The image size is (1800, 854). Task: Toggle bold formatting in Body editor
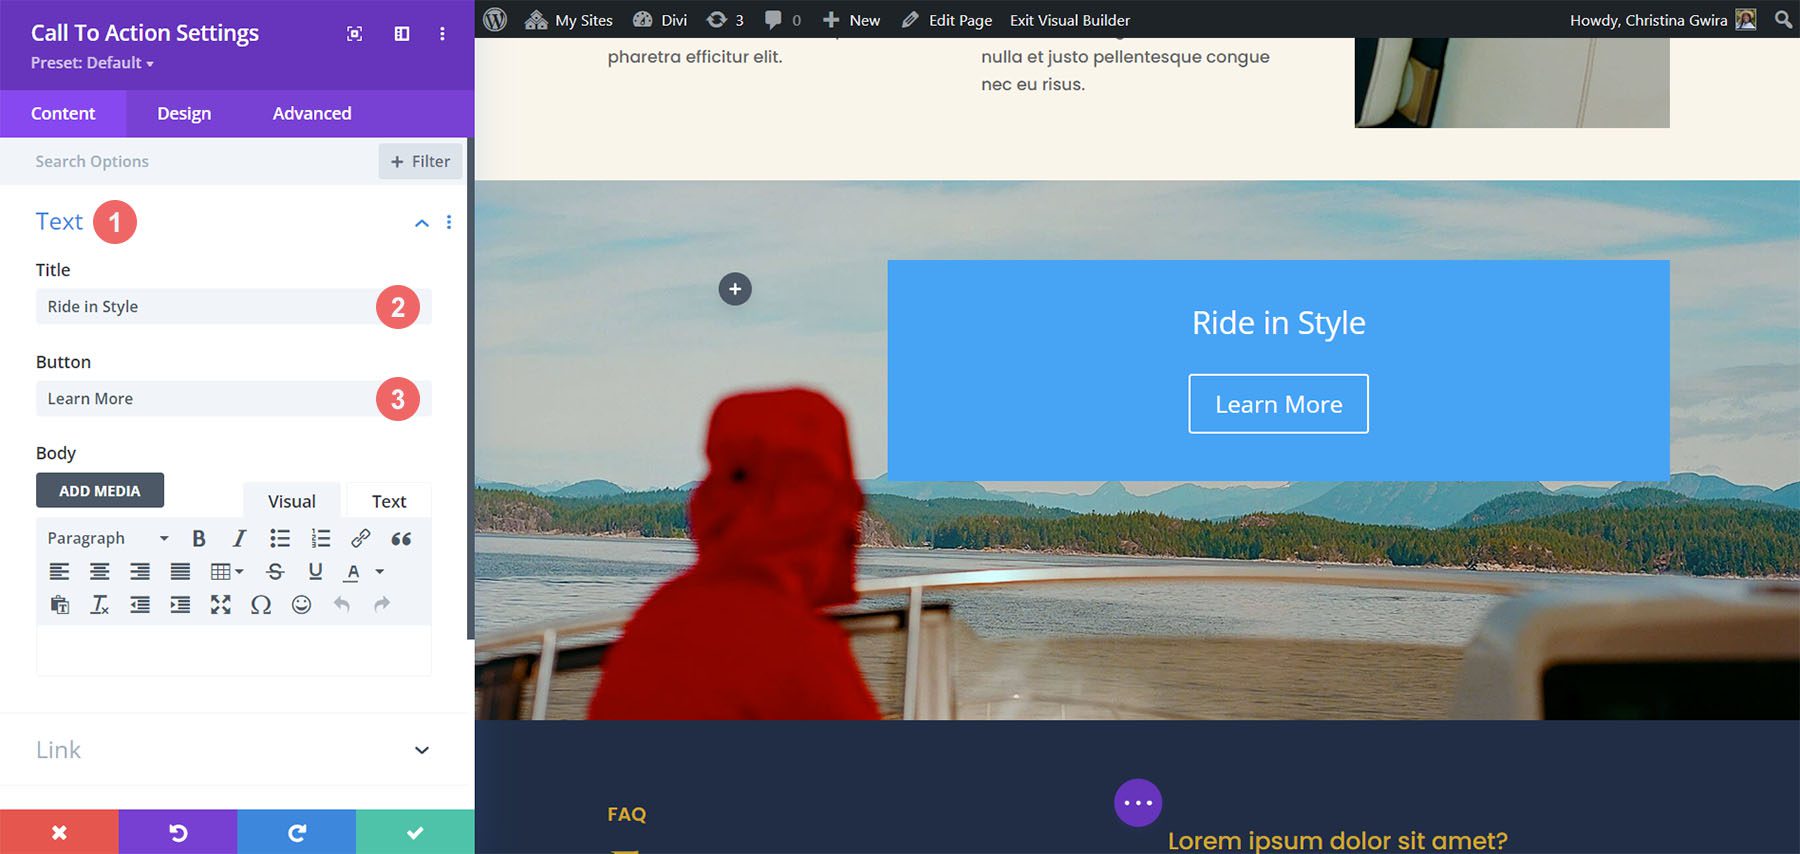point(199,538)
